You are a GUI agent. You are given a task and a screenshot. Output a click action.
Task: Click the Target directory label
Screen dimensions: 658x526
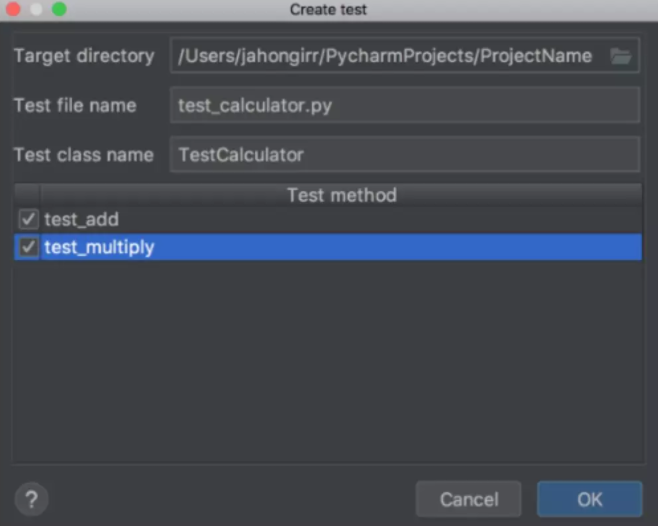click(84, 56)
